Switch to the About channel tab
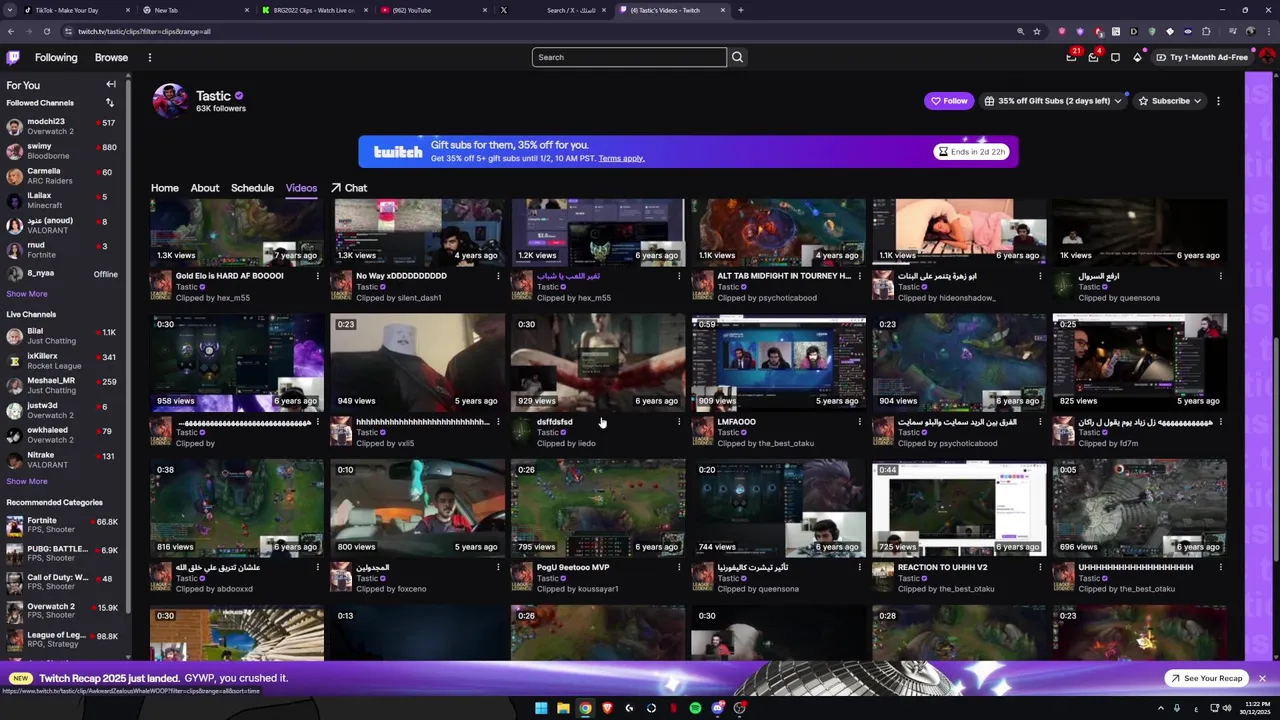The image size is (1280, 720). (205, 188)
